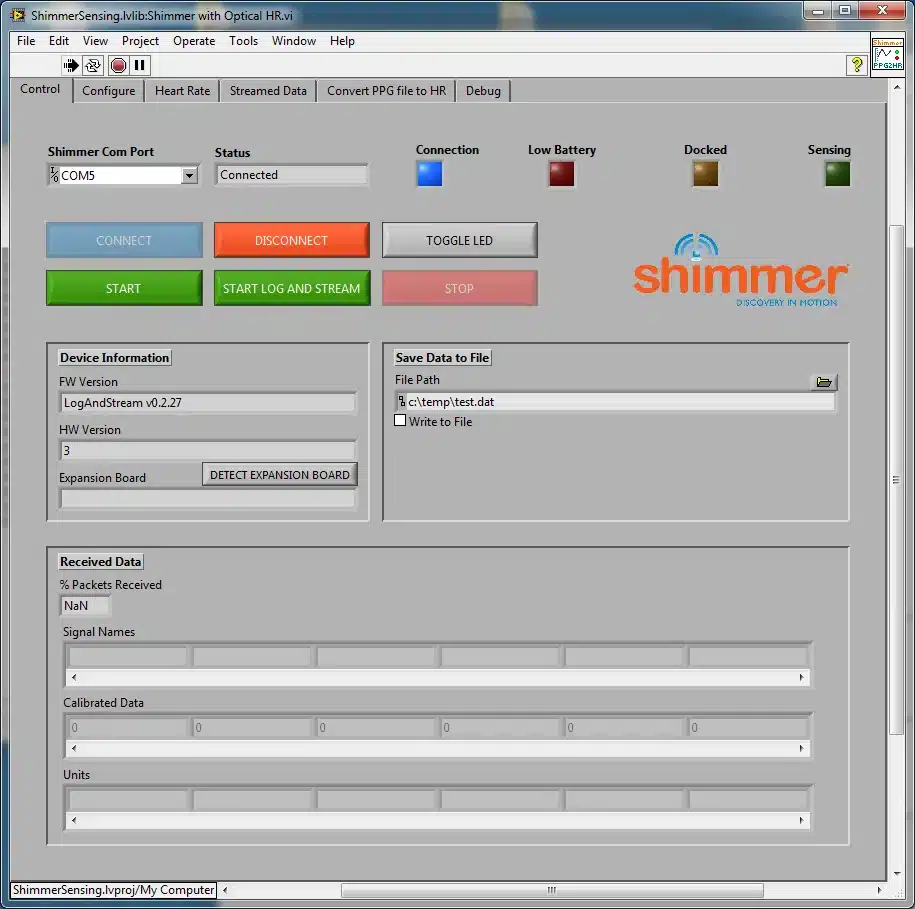The height and width of the screenshot is (909, 915).
Task: Click first Units cell
Action: [128, 799]
